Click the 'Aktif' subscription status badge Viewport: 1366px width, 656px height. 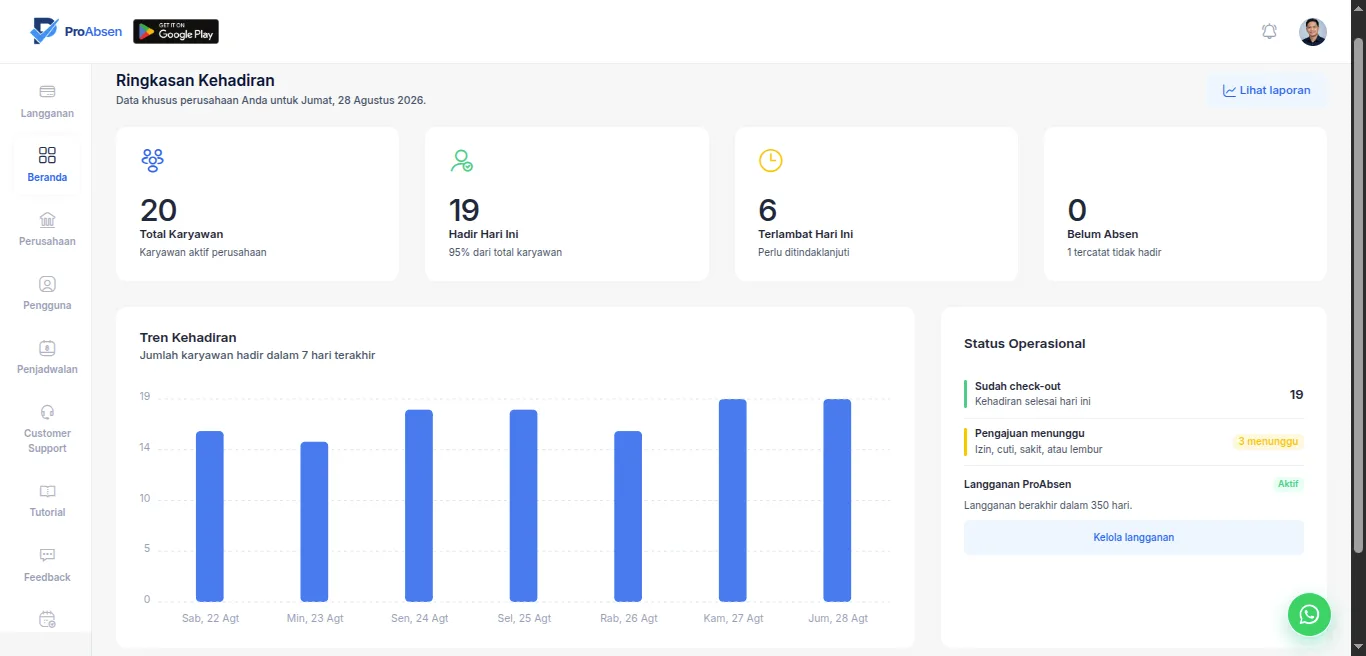(1289, 484)
